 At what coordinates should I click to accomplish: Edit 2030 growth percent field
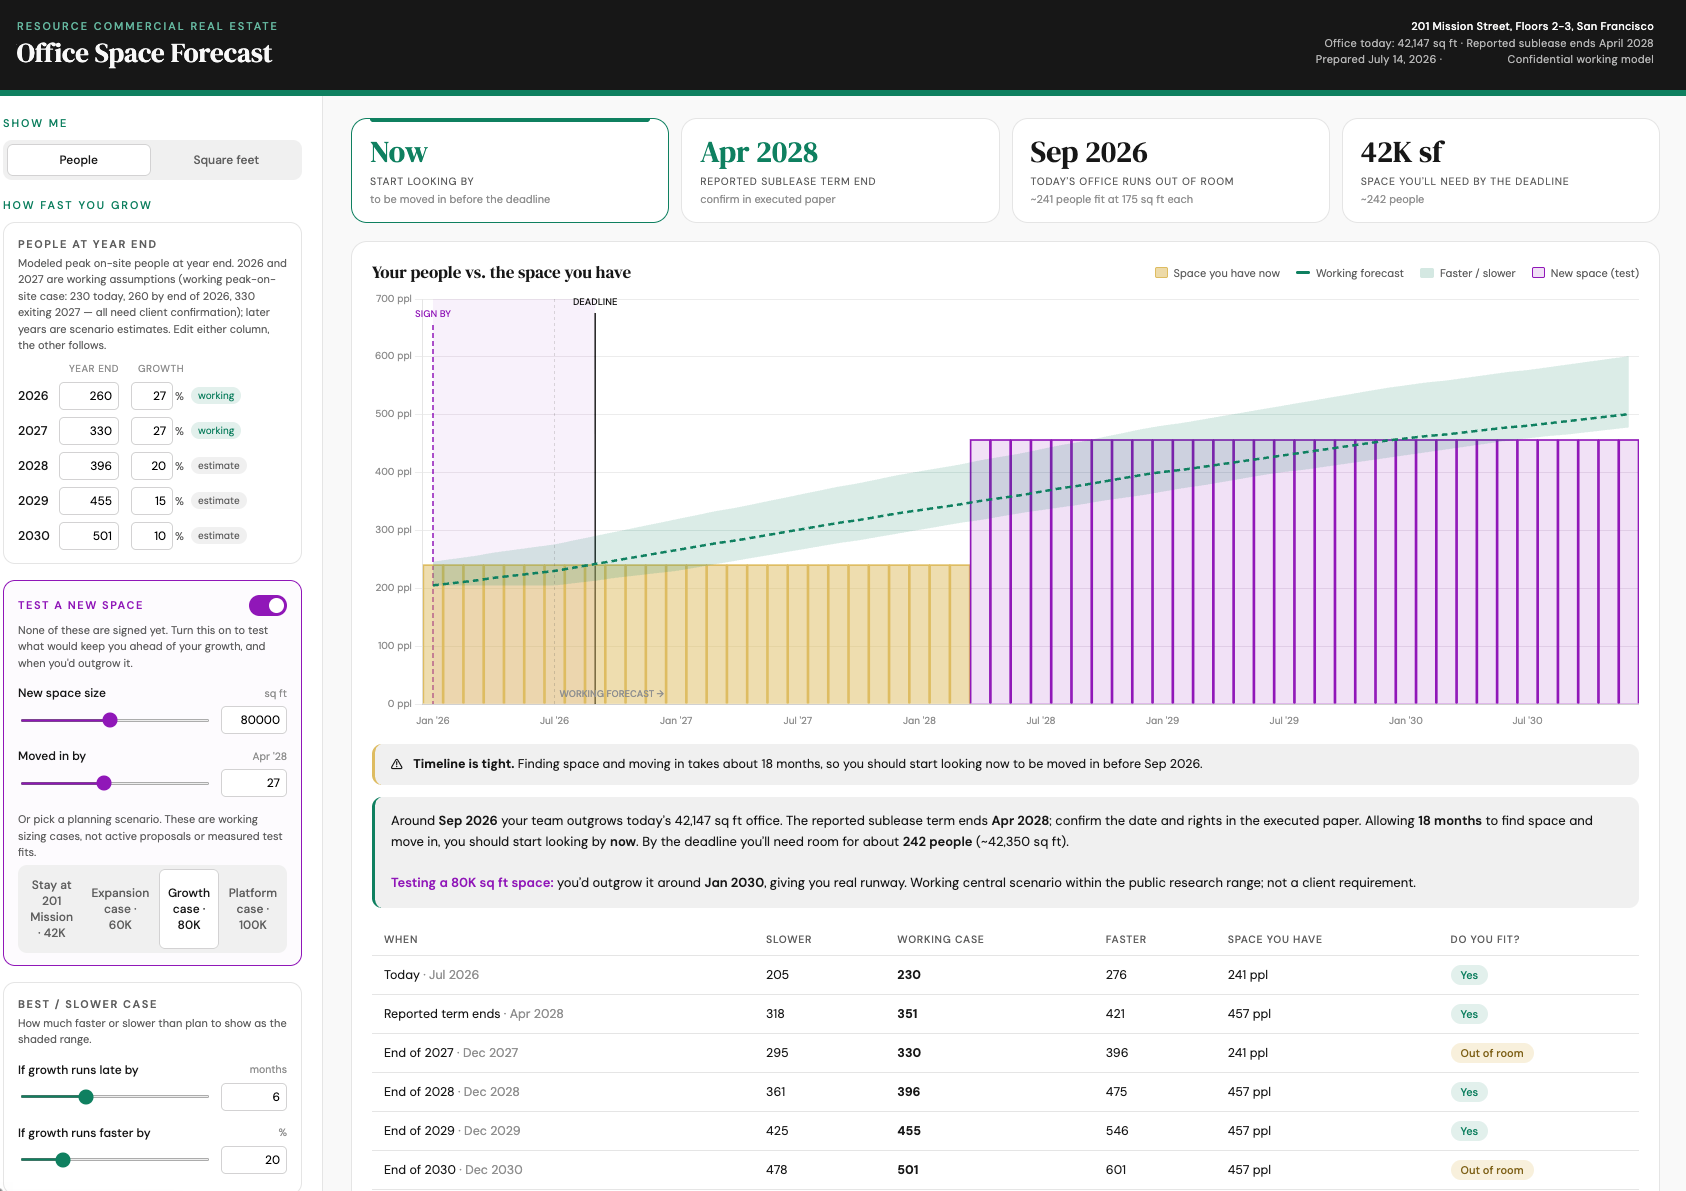pos(152,536)
